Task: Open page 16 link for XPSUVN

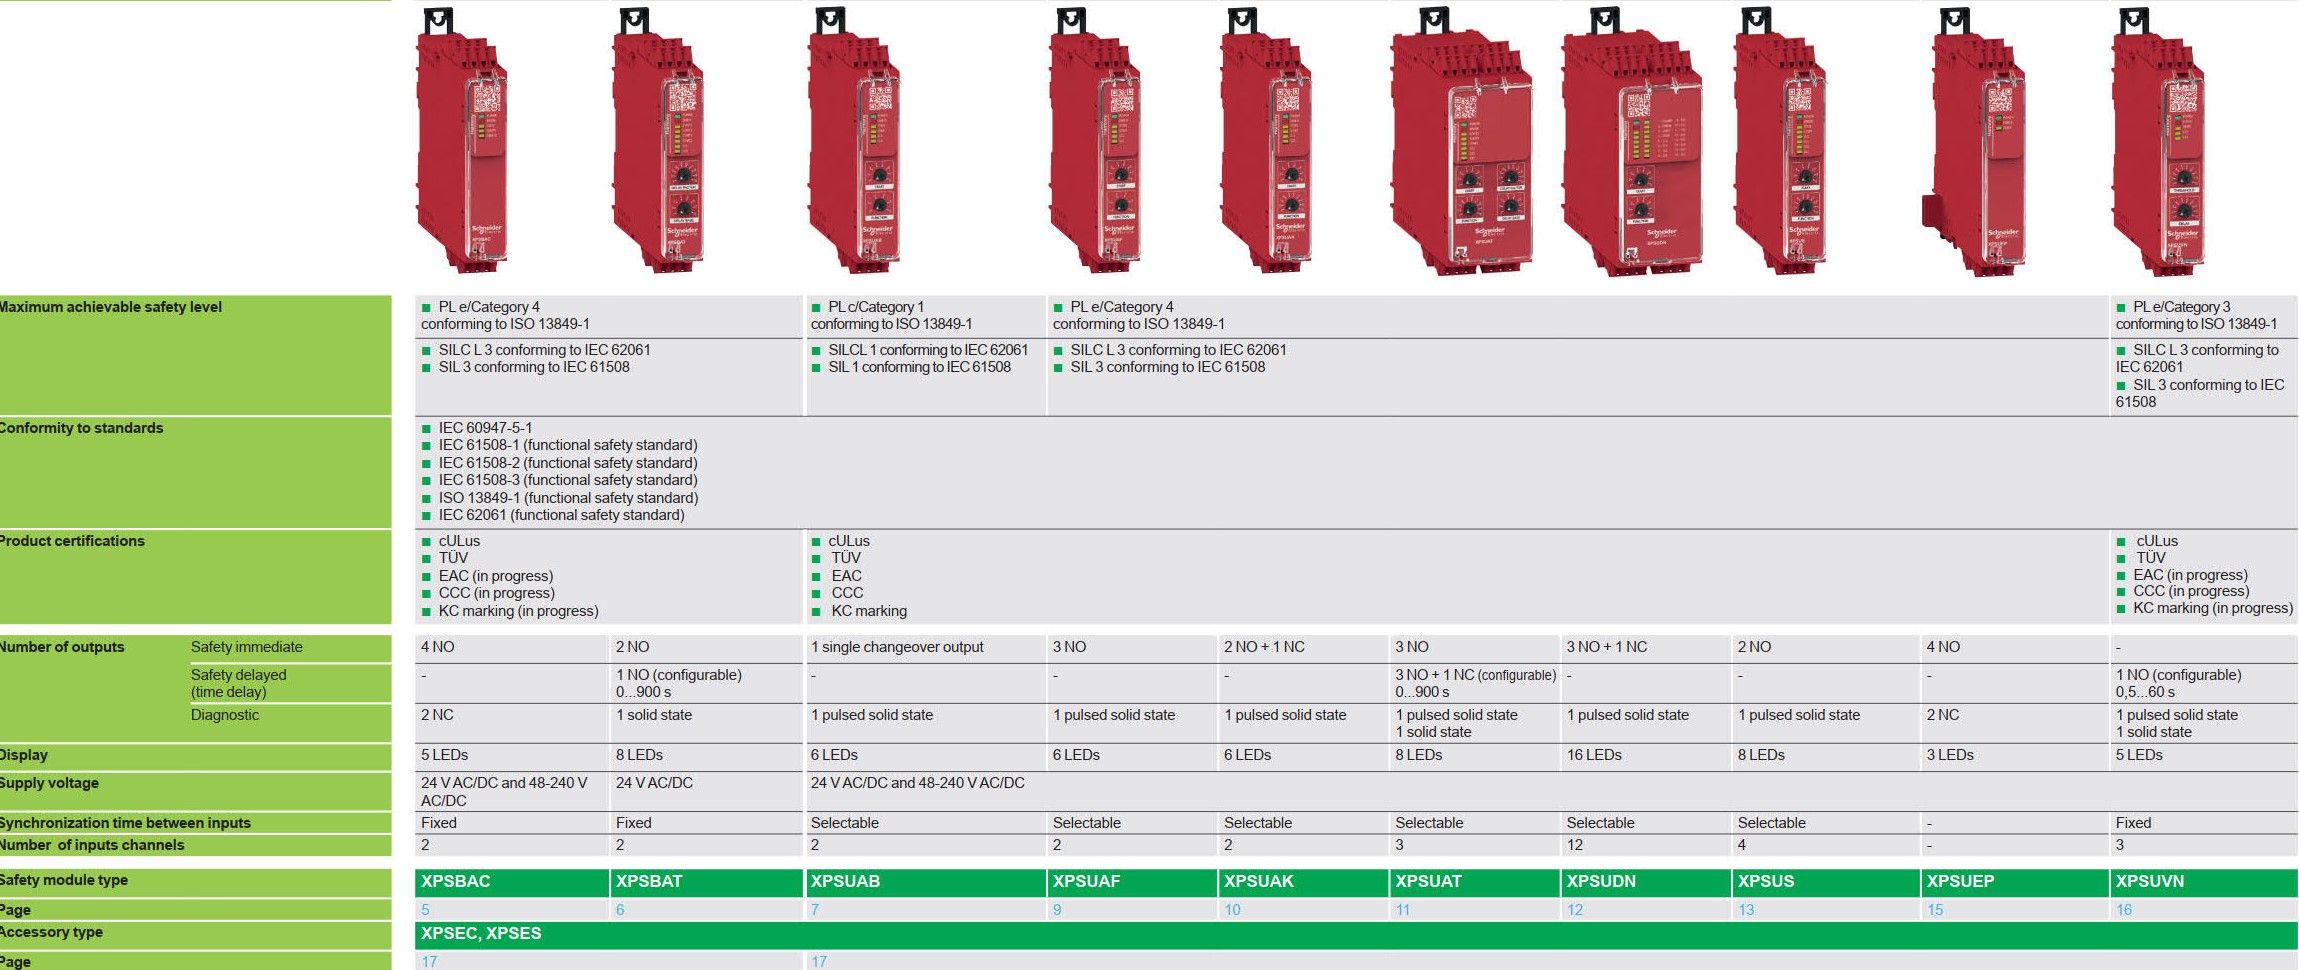Action: (2124, 910)
